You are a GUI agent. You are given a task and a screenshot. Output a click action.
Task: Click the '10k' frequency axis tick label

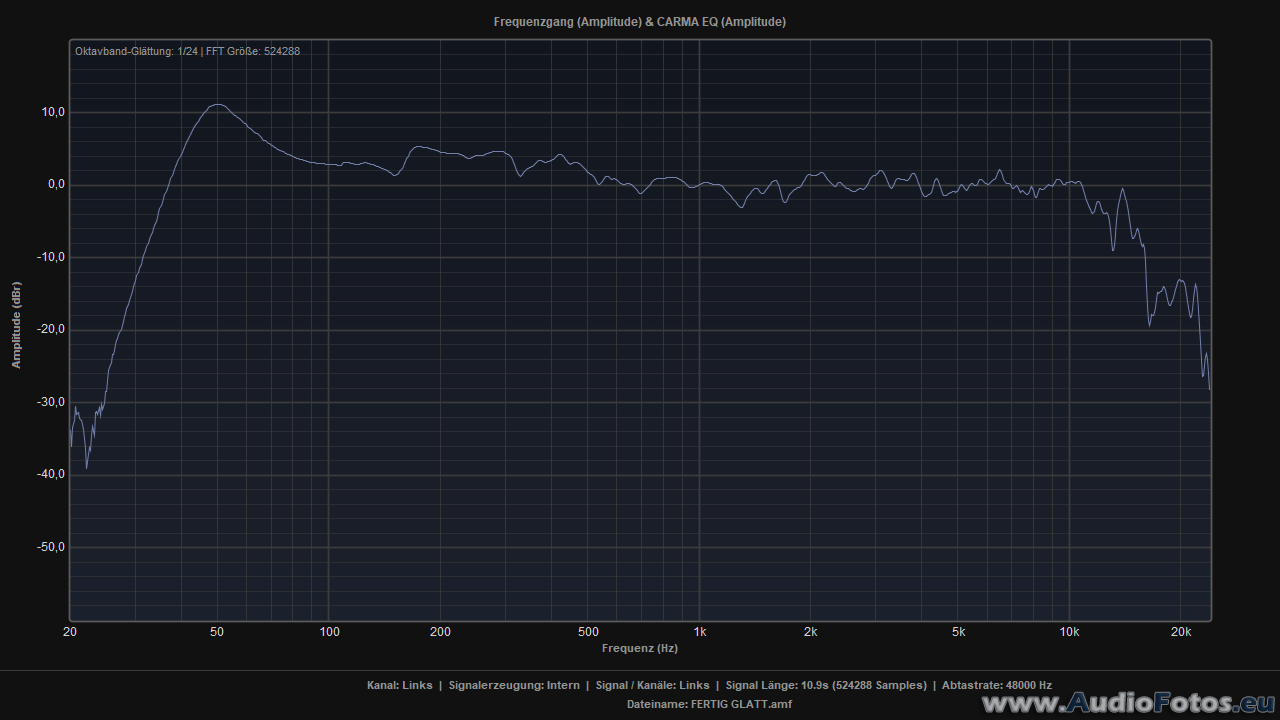(x=1070, y=632)
